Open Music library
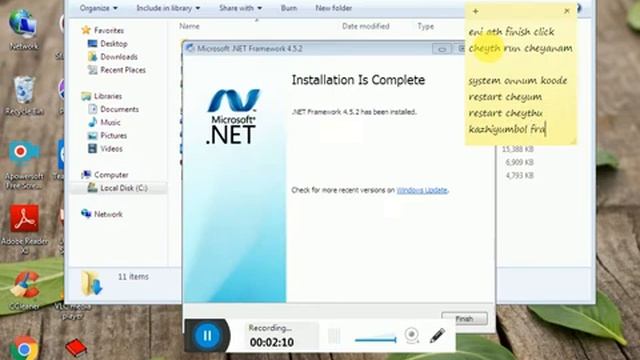 110,122
